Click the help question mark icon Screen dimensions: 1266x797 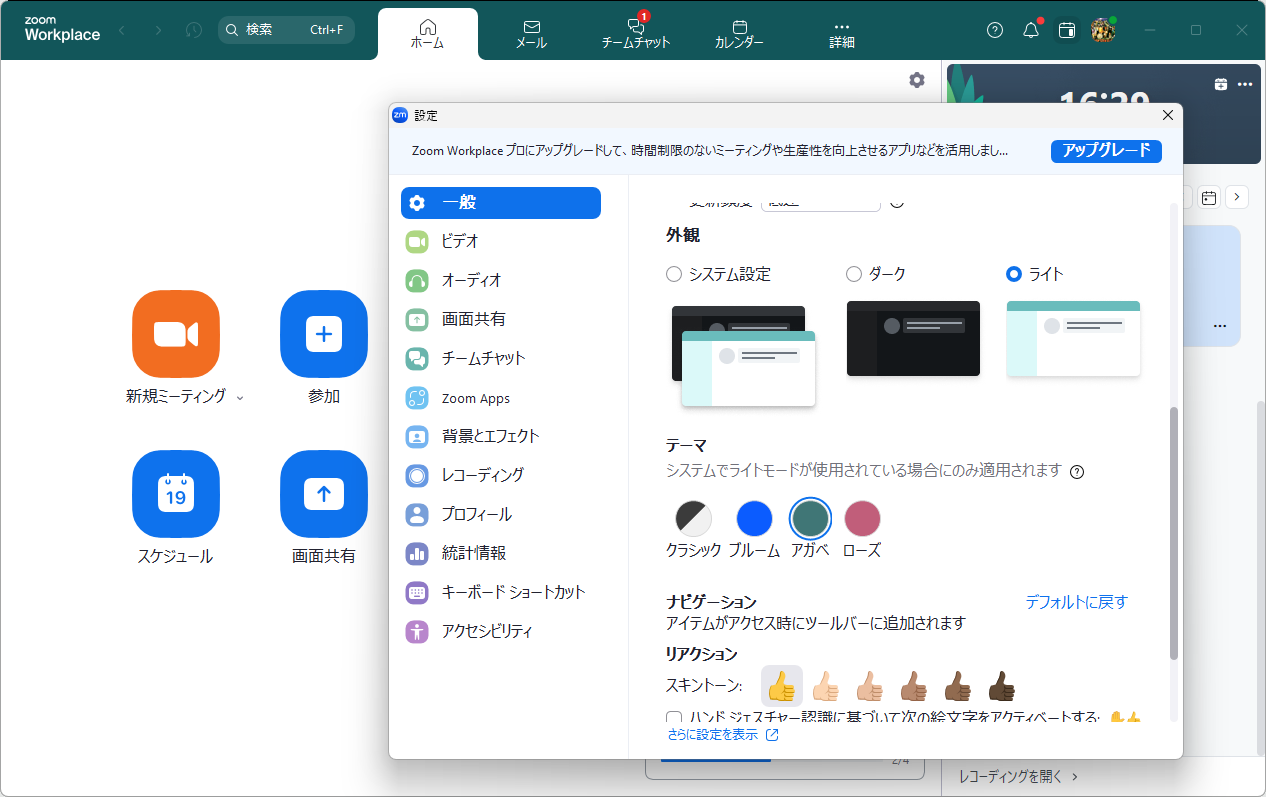[x=994, y=30]
